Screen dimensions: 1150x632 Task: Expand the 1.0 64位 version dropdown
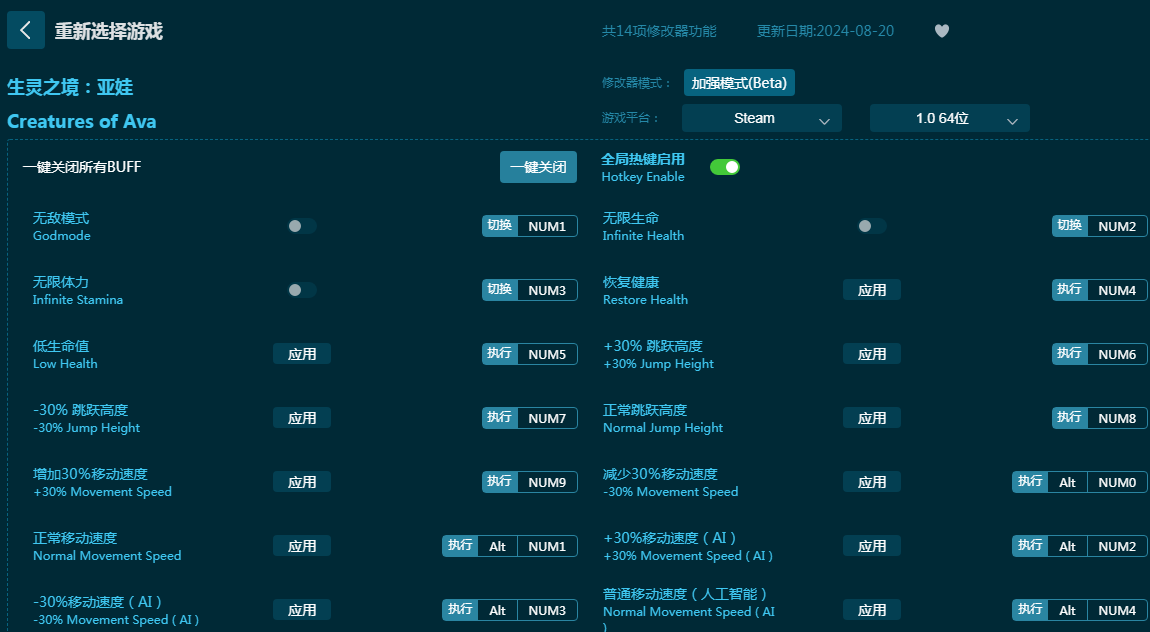(949, 118)
